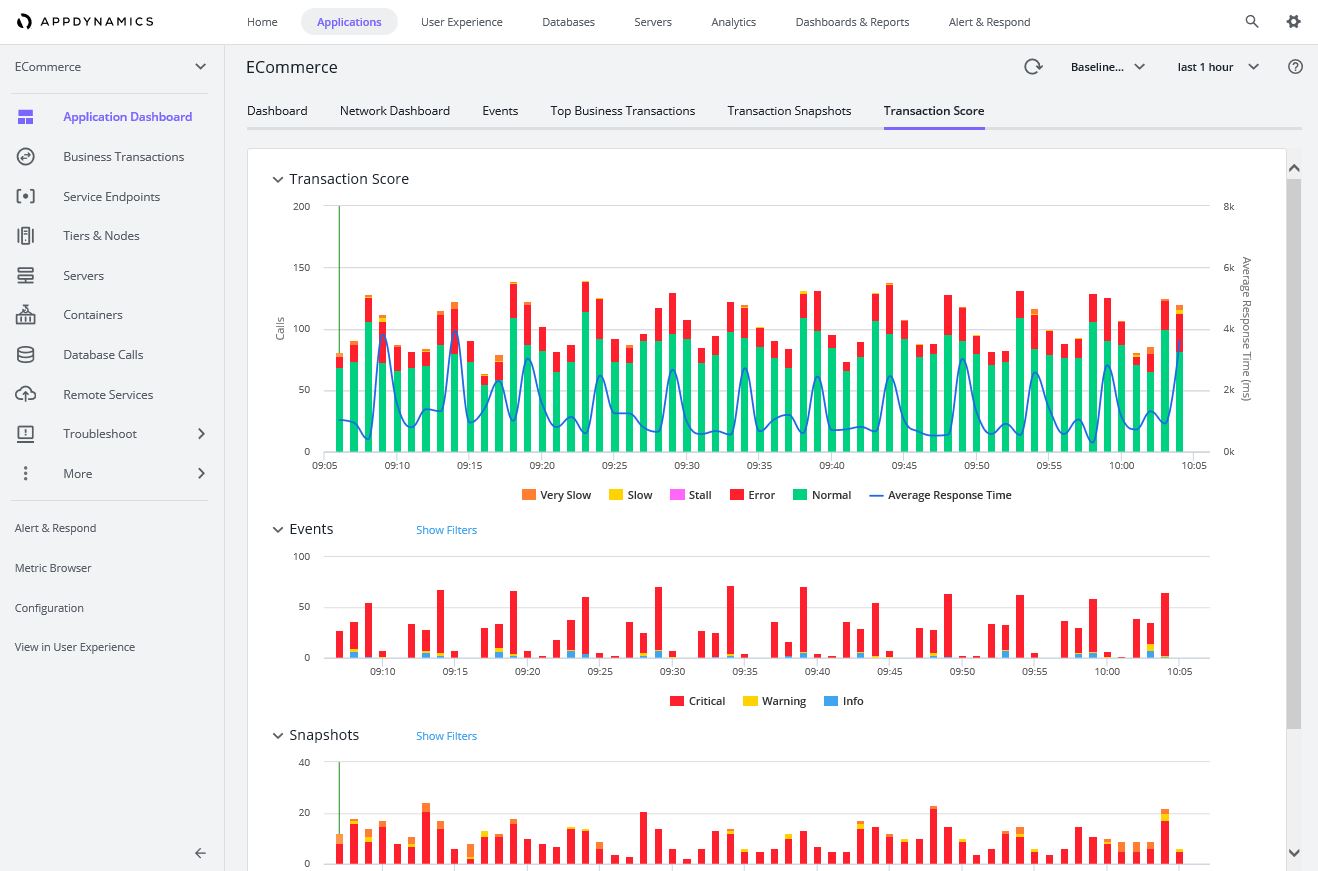The height and width of the screenshot is (871, 1318).
Task: Collapse the sidebar with the left arrow
Action: [200, 853]
